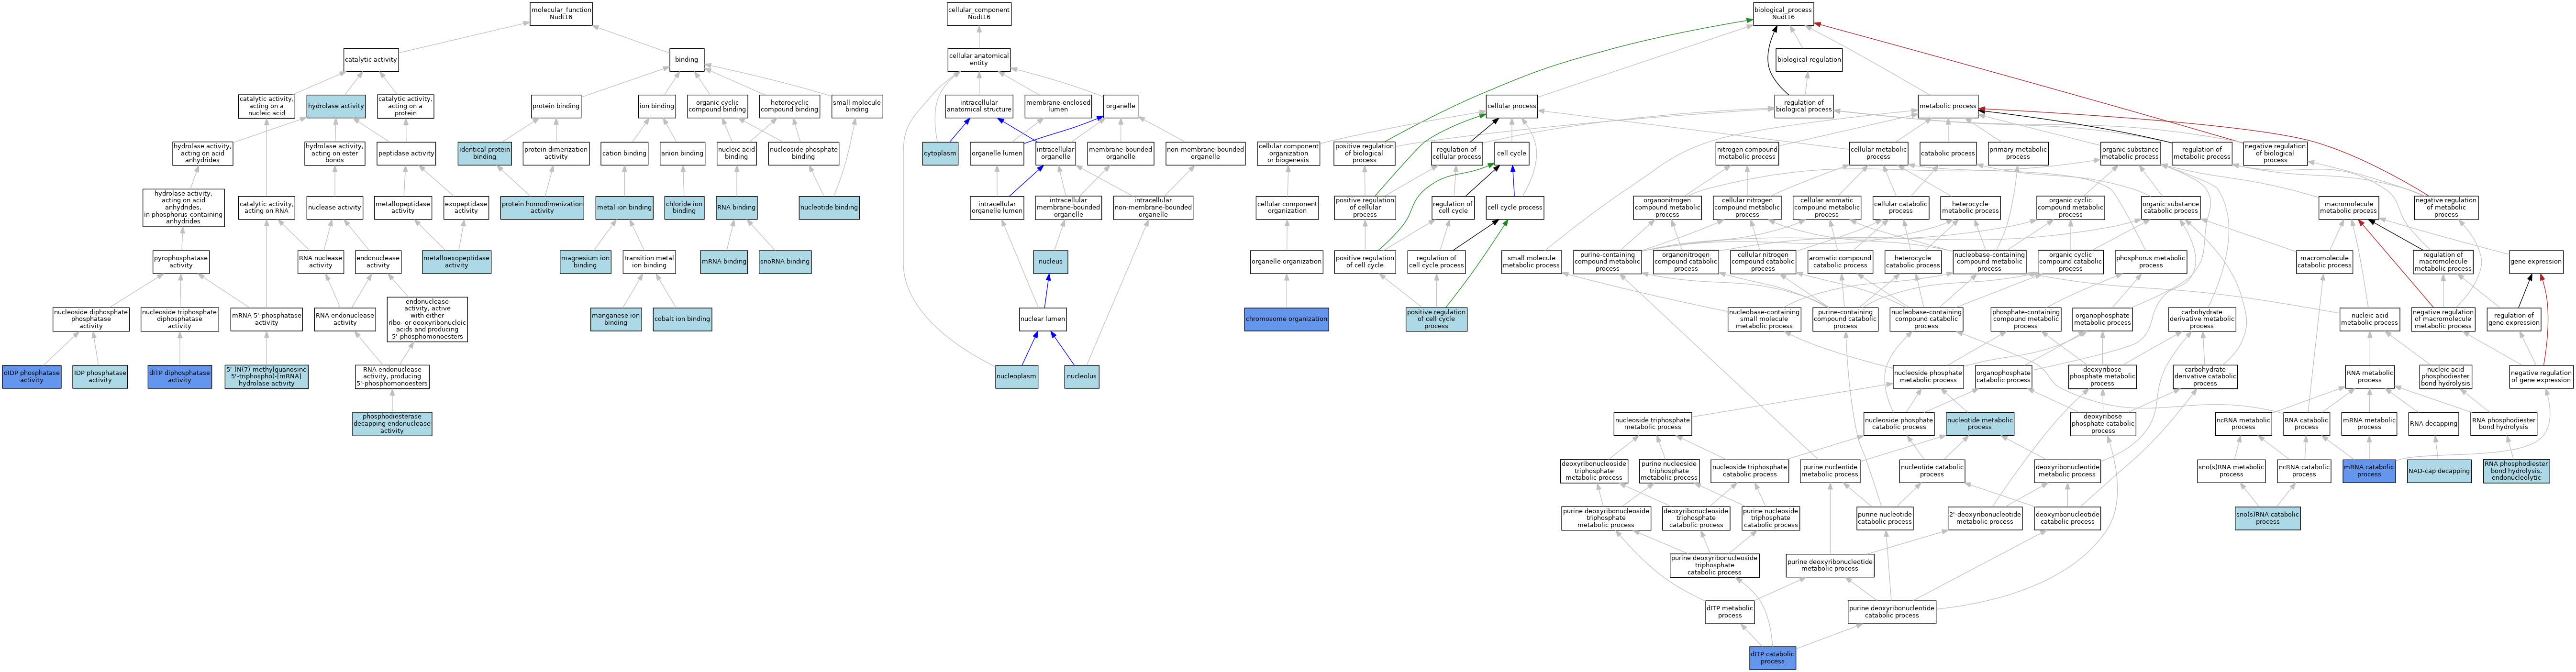Viewport: 2576px width, 672px height.
Task: Select the organelle organization node
Action: click(1286, 262)
